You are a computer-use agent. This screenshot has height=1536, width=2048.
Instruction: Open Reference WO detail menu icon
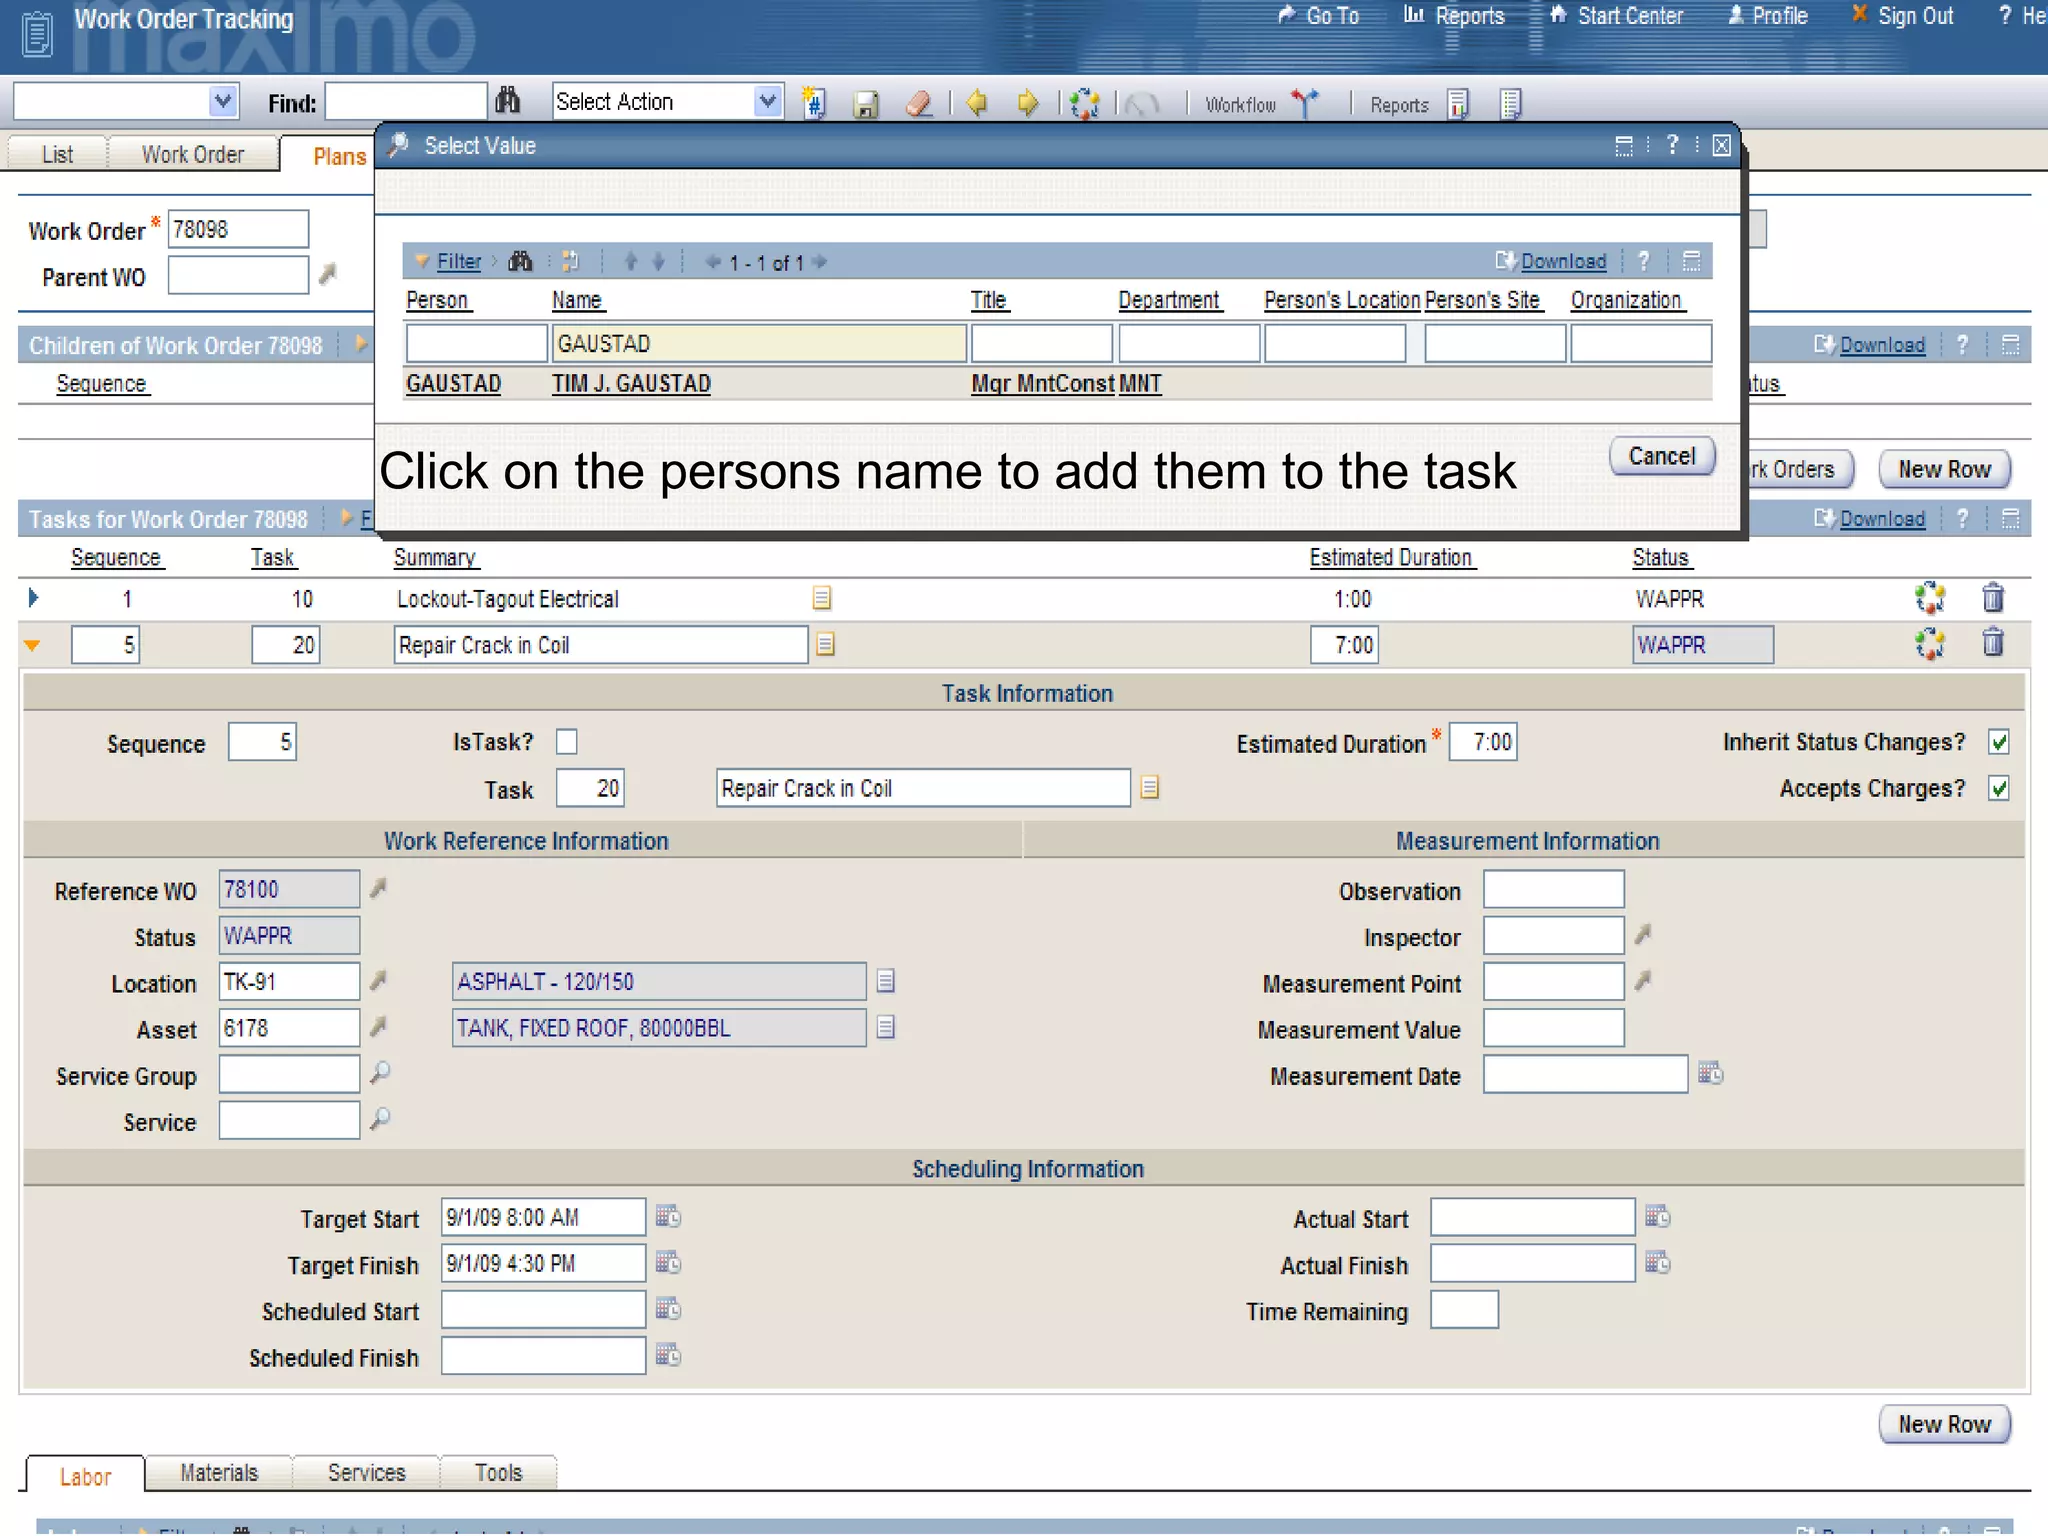(379, 887)
